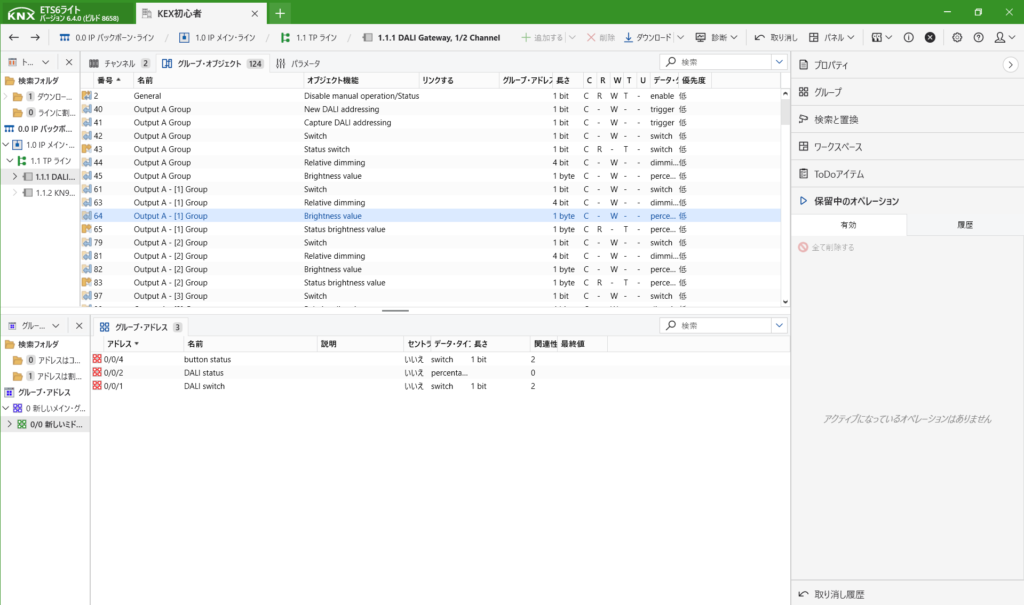This screenshot has height=605, width=1024.
Task: Click the help question mark icon
Action: tap(978, 37)
